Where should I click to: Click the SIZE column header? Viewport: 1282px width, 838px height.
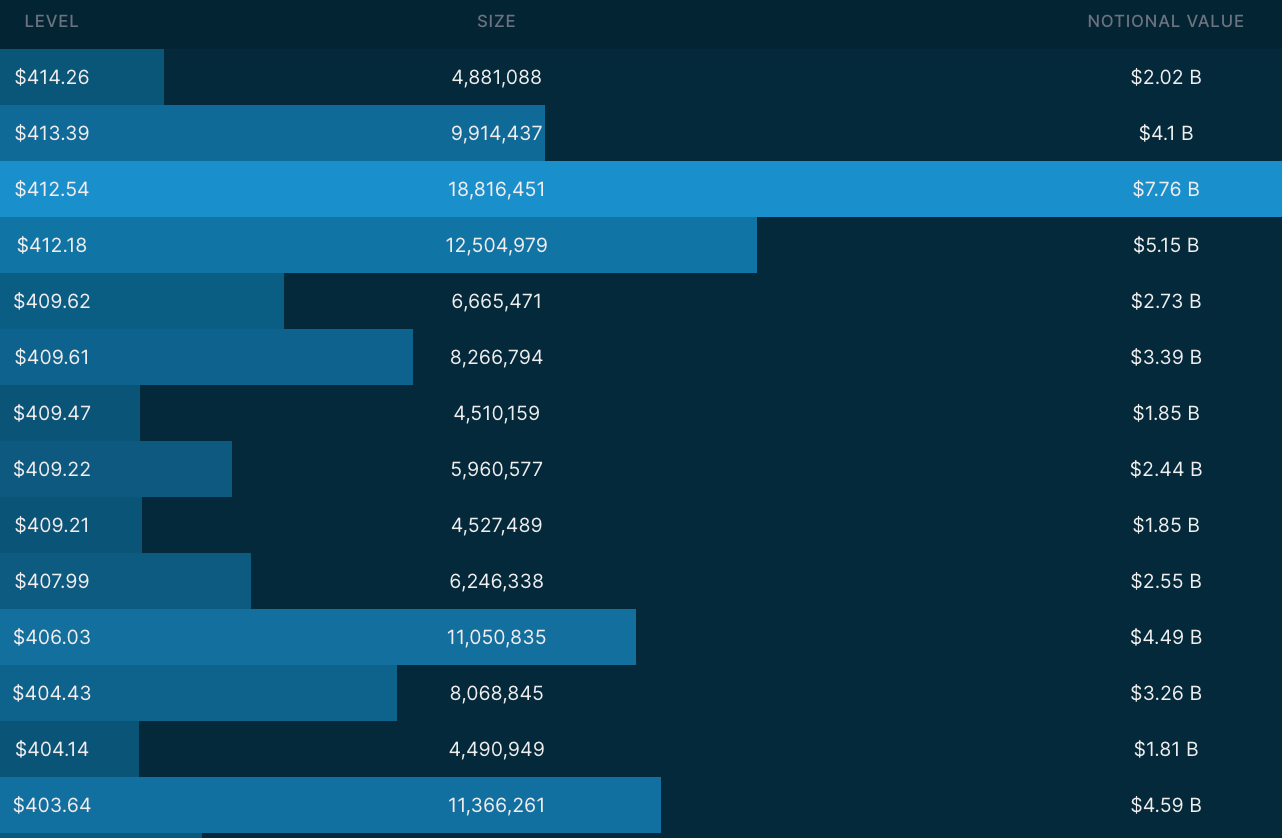pos(496,21)
